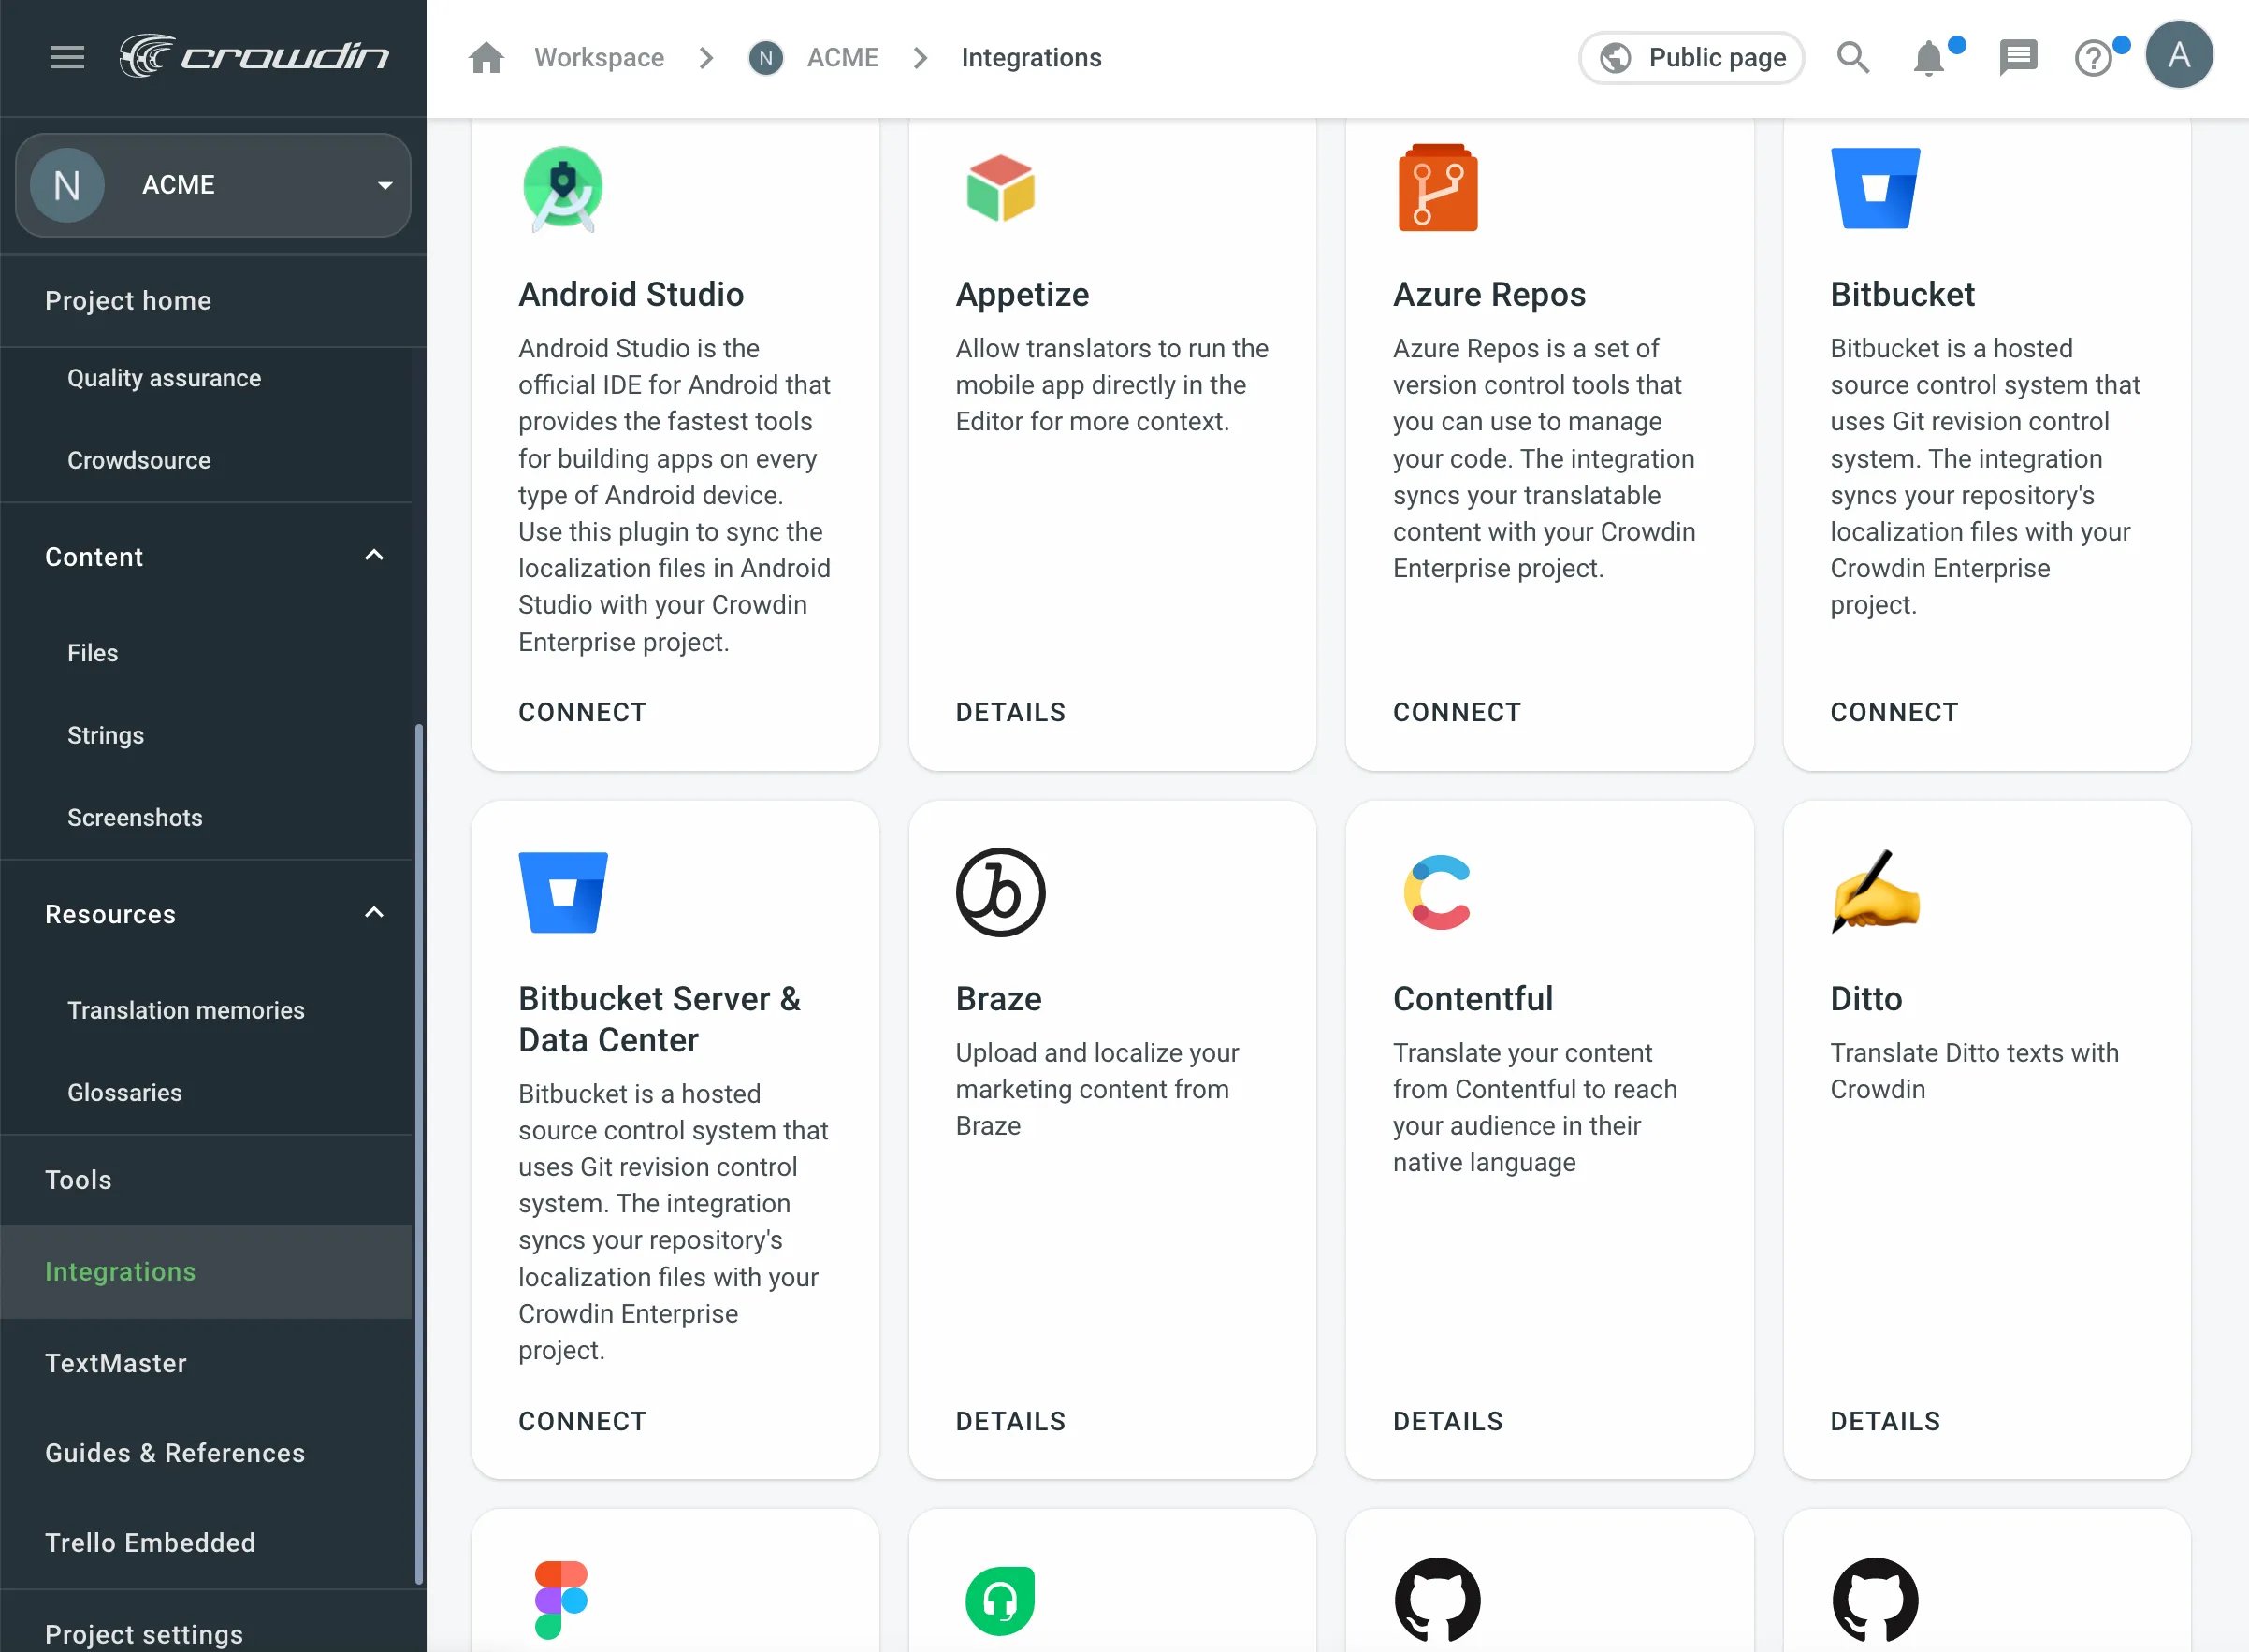Navigate to Crowdsource section
The image size is (2249, 1652).
pos(138,459)
